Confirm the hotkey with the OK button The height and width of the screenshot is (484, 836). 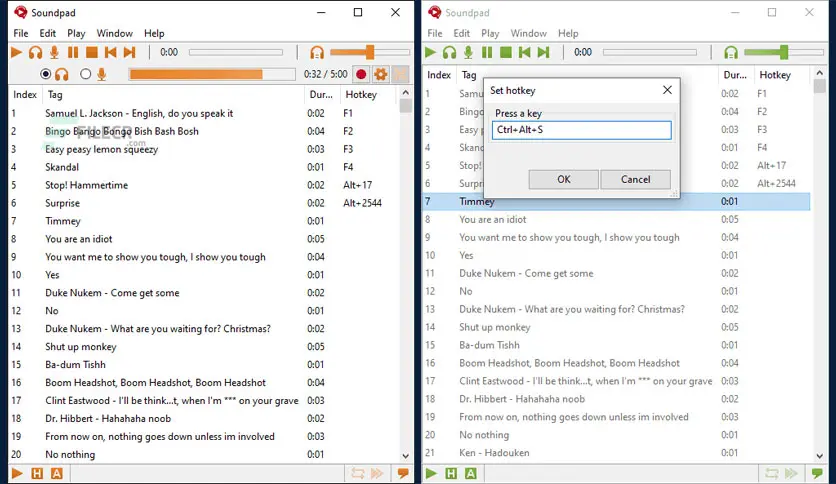coord(563,179)
